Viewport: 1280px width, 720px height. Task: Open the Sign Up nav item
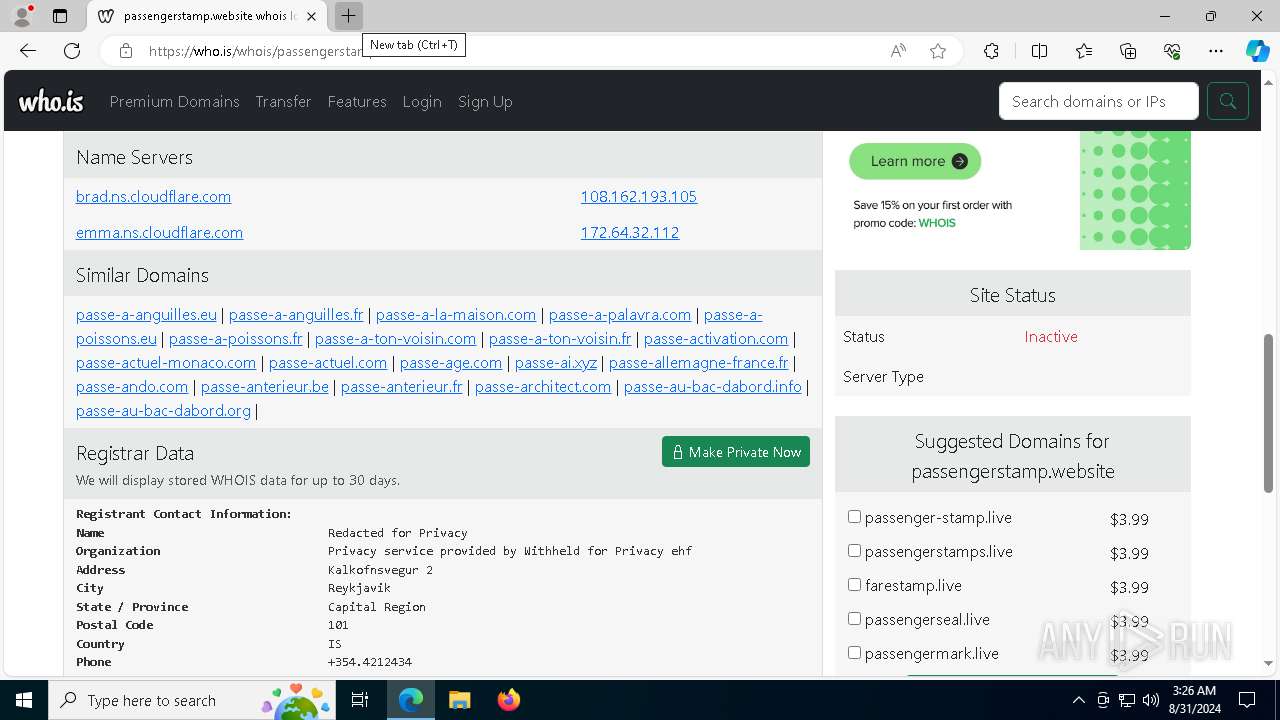[x=485, y=101]
